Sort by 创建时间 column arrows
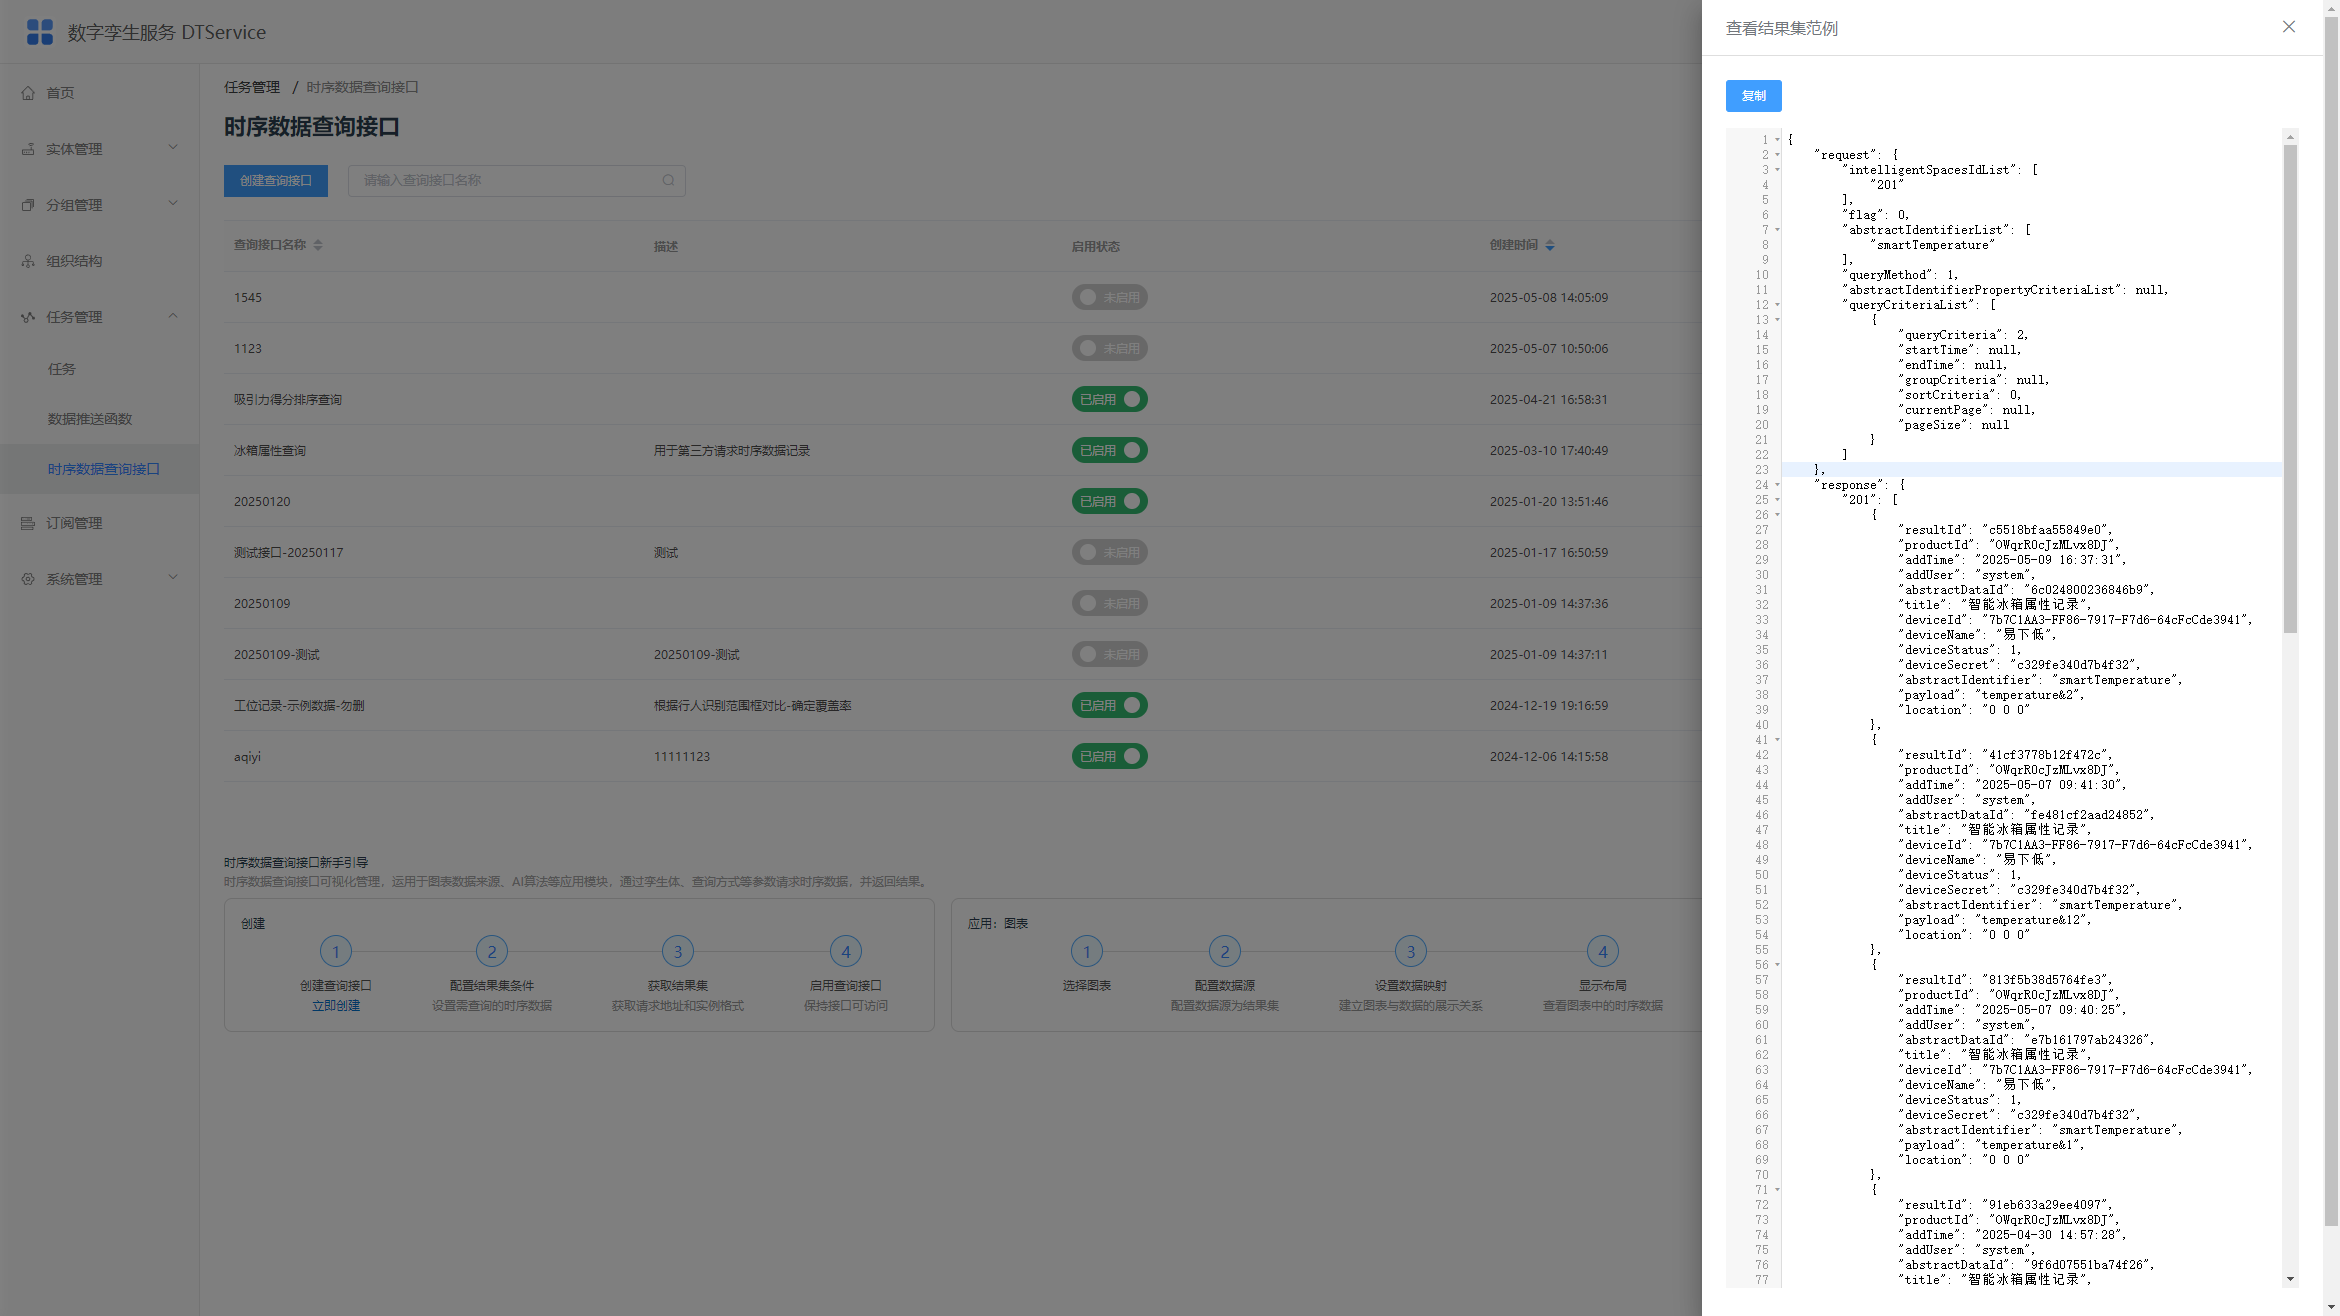This screenshot has height=1316, width=2340. [1550, 245]
